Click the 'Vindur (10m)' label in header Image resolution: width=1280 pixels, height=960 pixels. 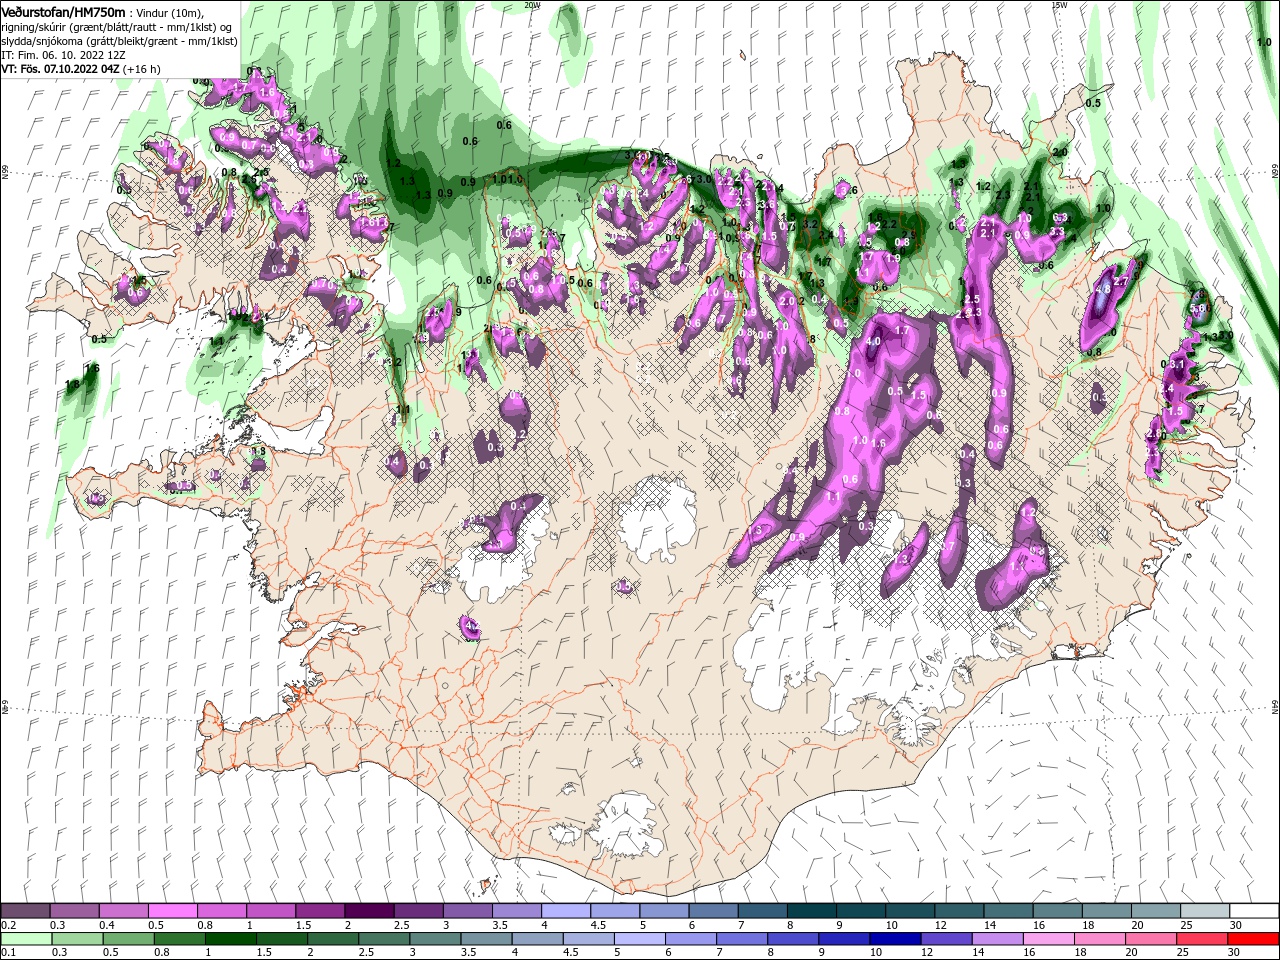pos(170,13)
